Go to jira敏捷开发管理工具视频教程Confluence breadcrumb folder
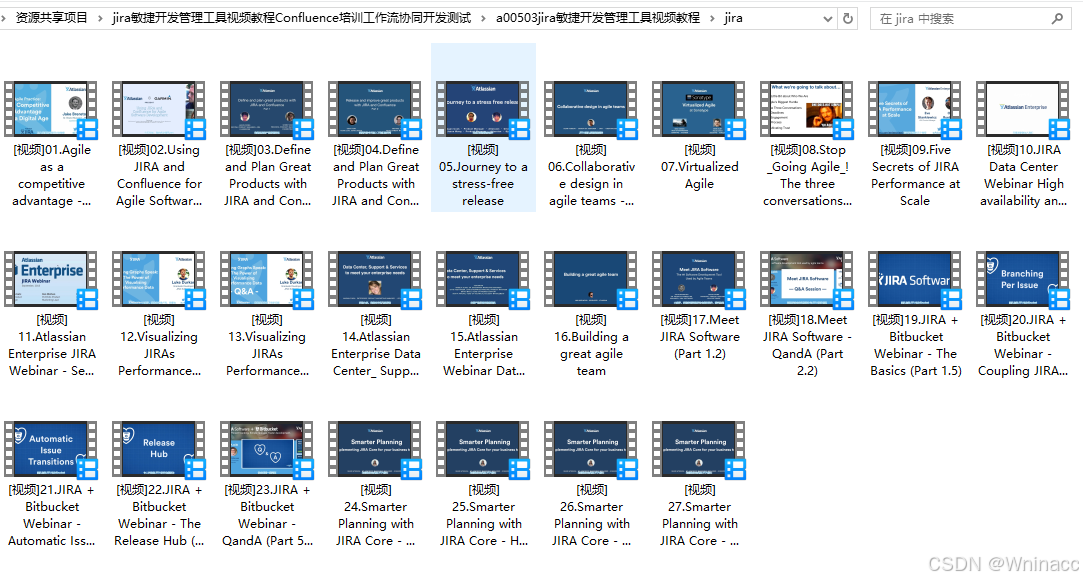The height and width of the screenshot is (581, 1083). click(x=291, y=18)
